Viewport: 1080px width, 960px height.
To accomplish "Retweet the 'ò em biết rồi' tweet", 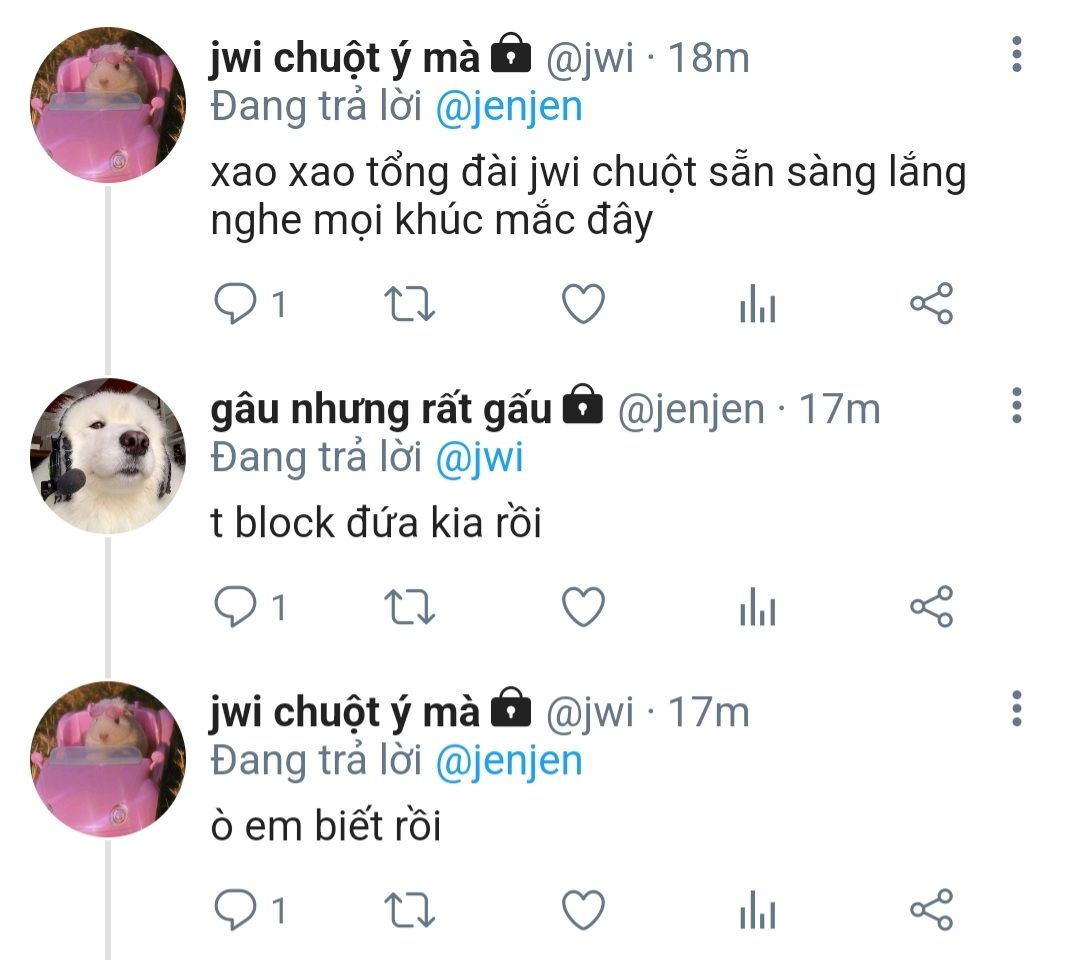I will coord(409,910).
